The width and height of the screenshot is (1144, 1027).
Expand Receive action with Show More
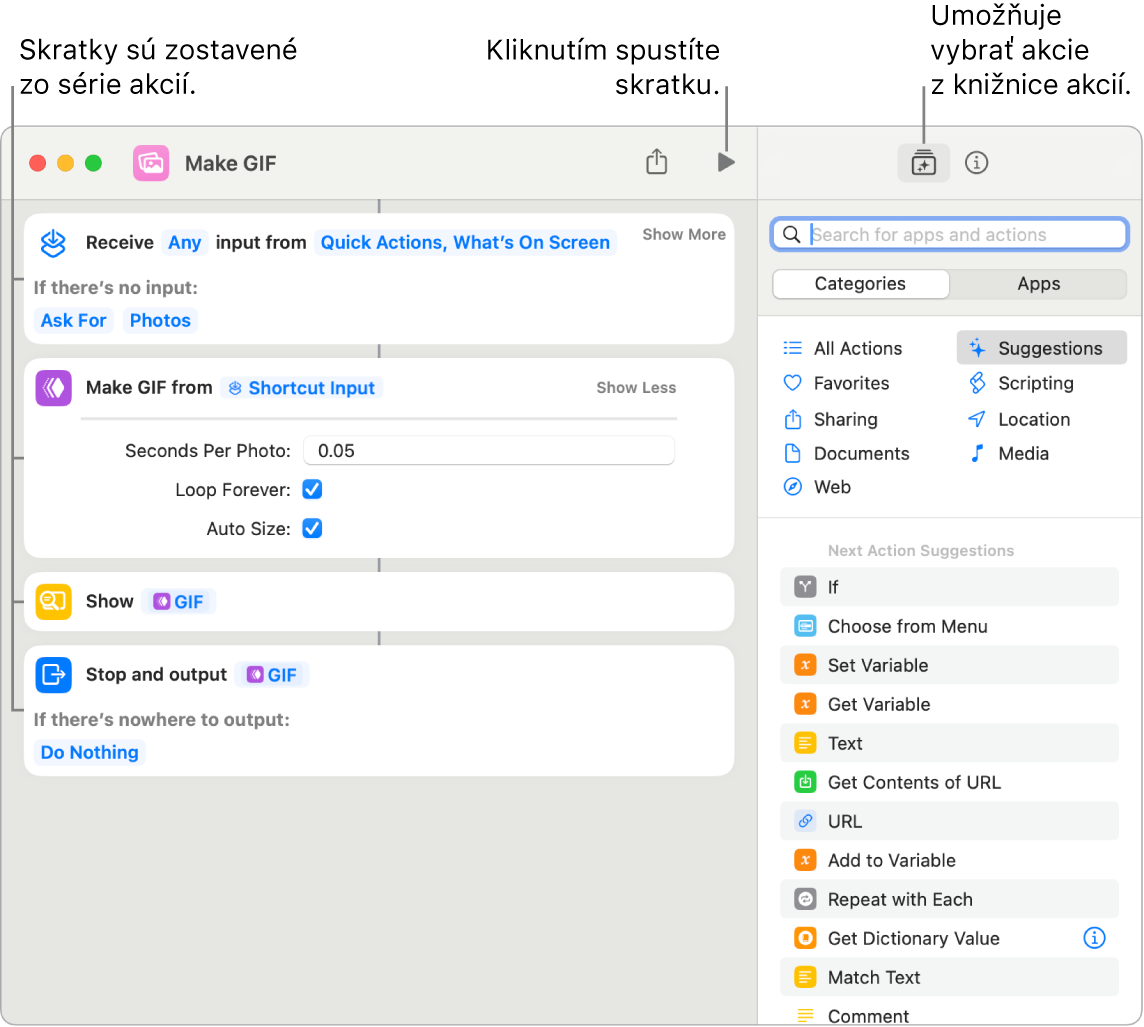[x=683, y=234]
